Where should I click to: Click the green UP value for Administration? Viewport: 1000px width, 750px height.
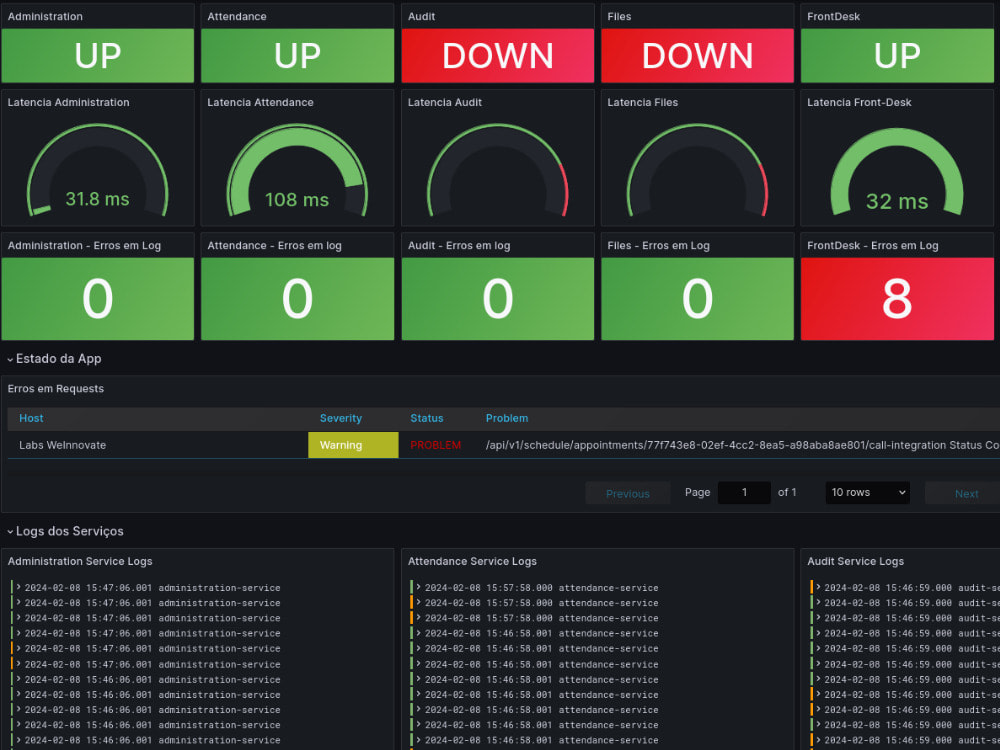point(98,55)
